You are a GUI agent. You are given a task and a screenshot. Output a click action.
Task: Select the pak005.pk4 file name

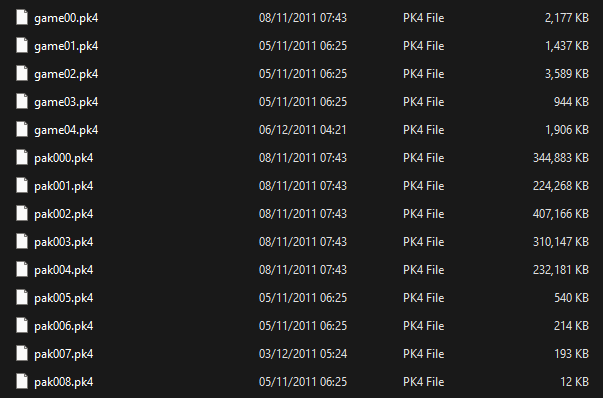pyautogui.click(x=63, y=298)
